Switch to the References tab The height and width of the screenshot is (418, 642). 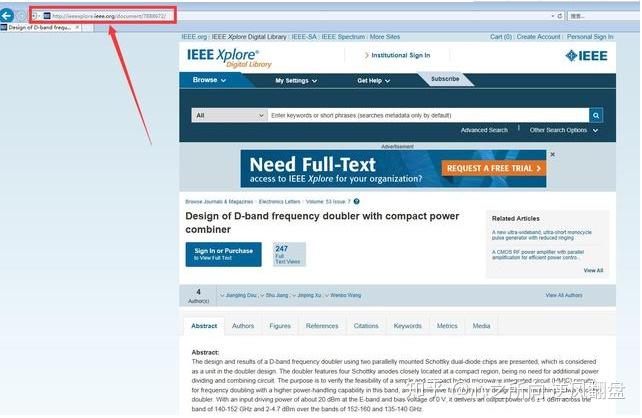click(x=322, y=326)
